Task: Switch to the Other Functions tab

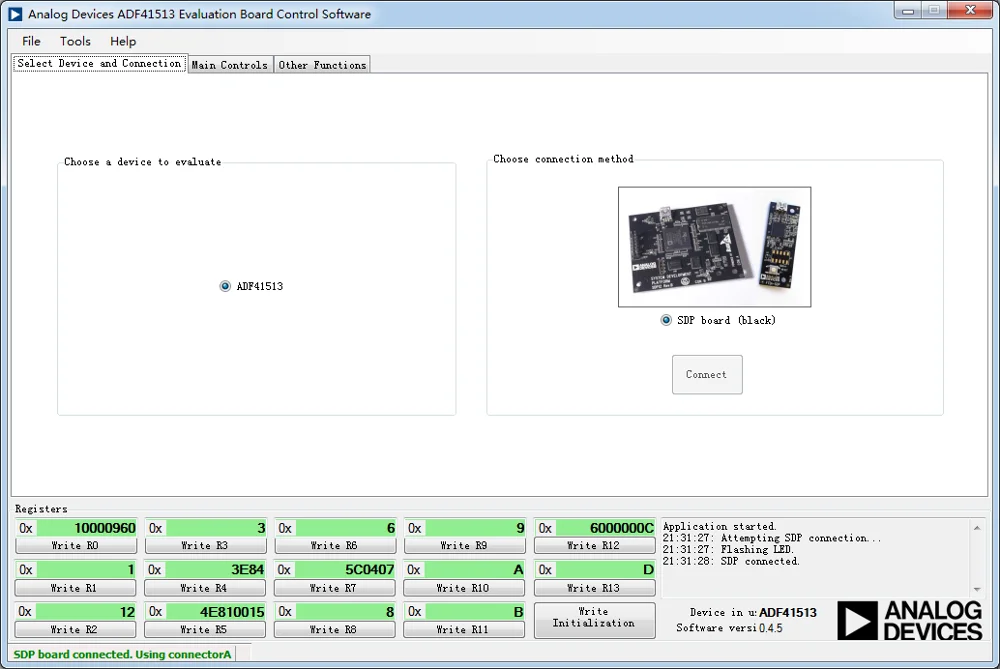Action: [322, 64]
